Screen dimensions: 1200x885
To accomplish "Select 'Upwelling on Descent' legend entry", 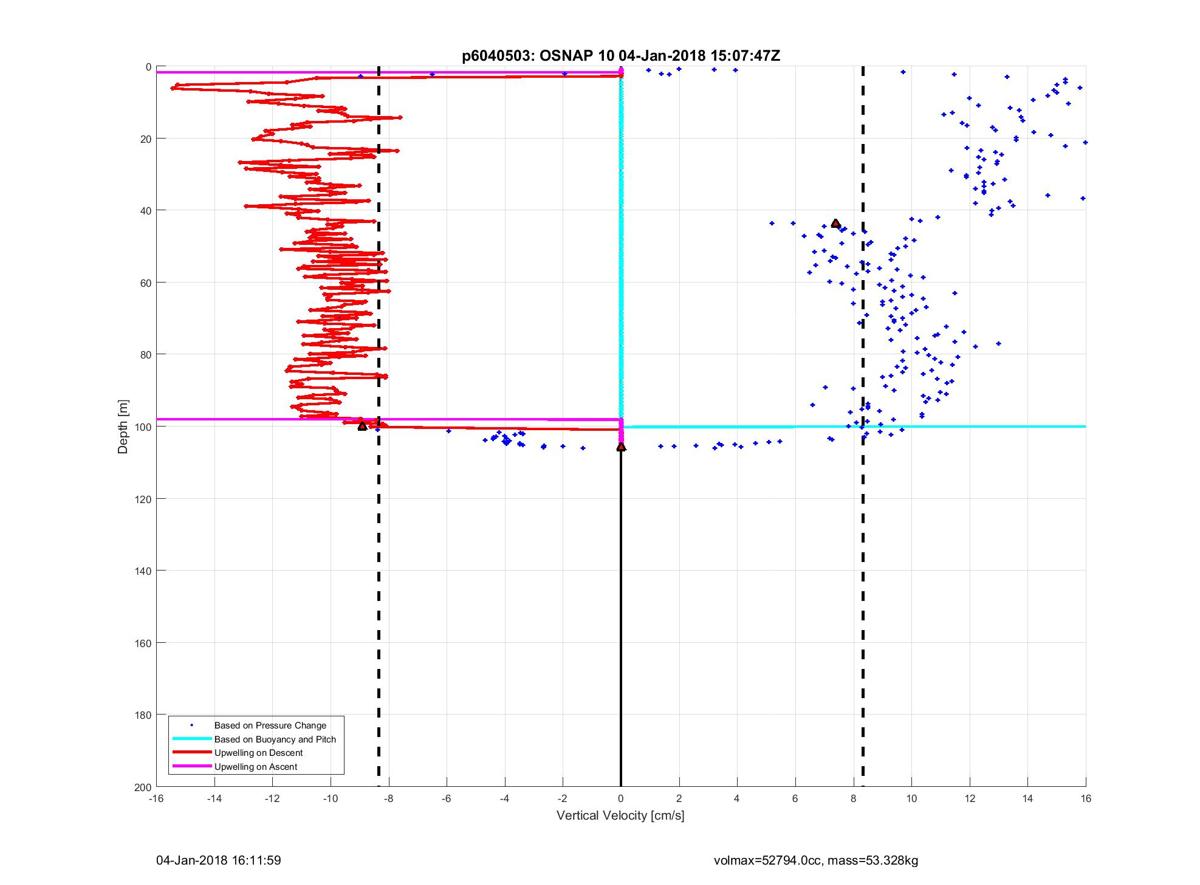I will tap(258, 753).
